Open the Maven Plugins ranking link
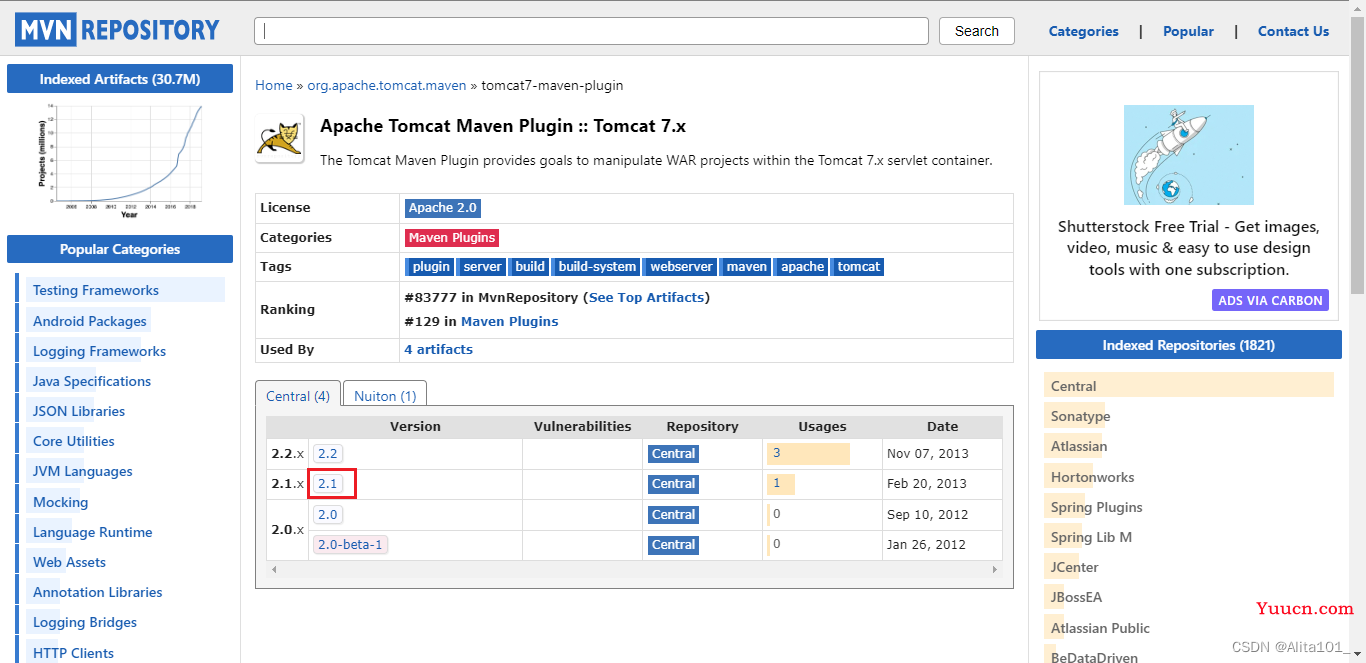The height and width of the screenshot is (663, 1366). click(510, 321)
